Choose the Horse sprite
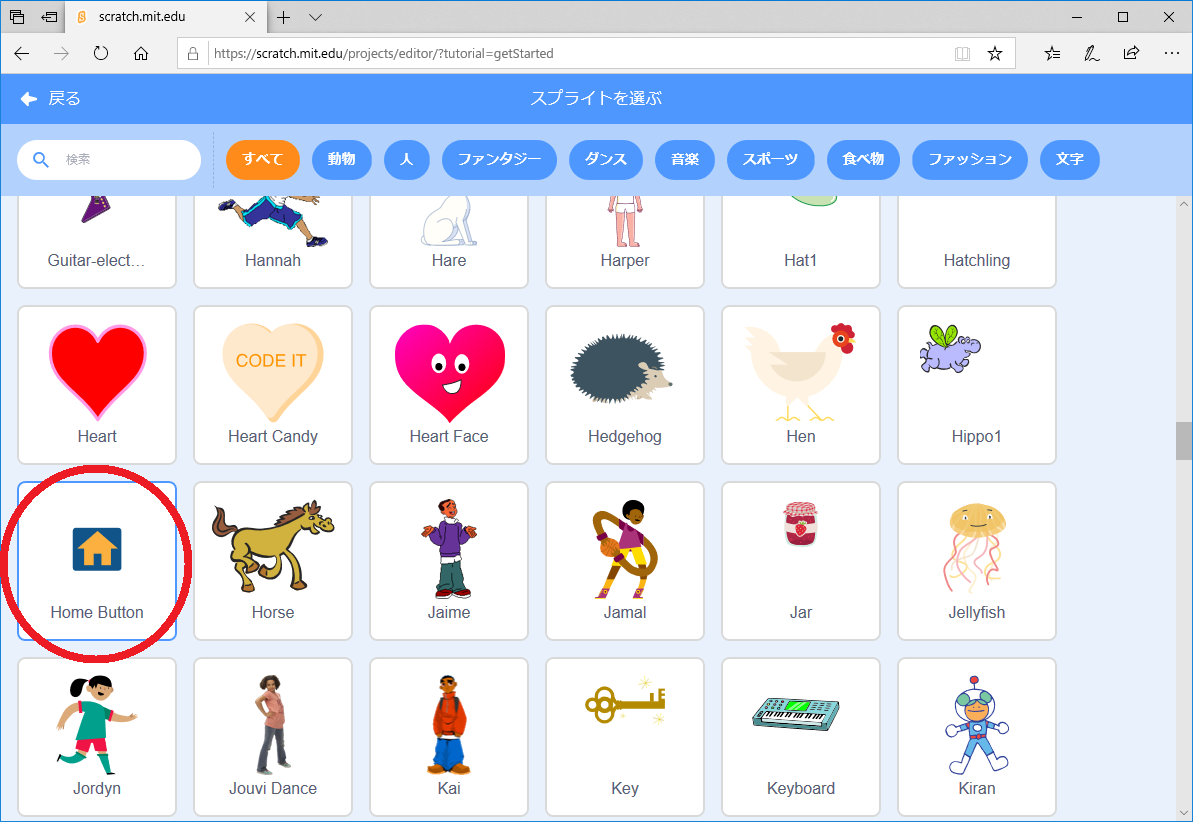1193x822 pixels. [273, 561]
